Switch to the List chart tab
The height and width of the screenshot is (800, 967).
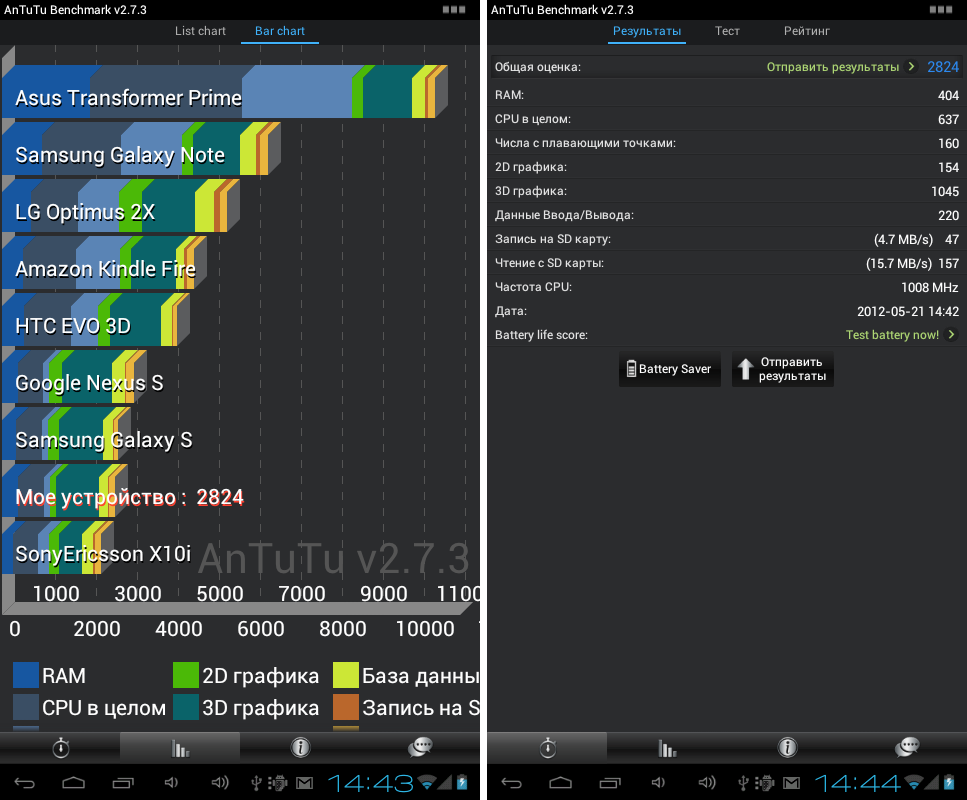click(x=200, y=31)
